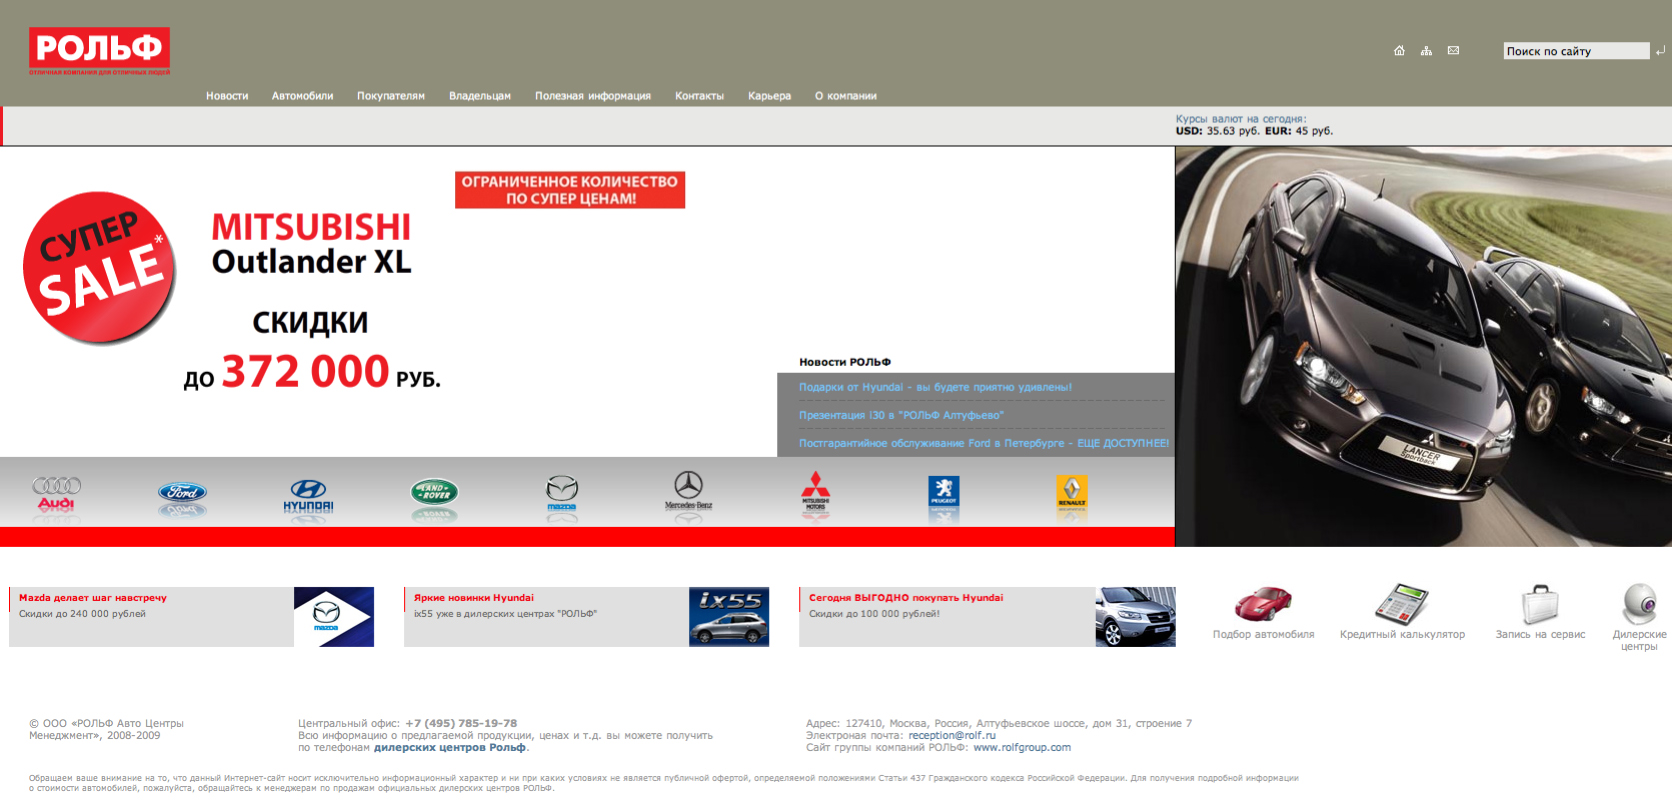Viewport: 1672px width, 801px height.
Task: Open 'Сегодня ВЫГОДНО покупать Hyundai' promo link
Action: click(x=906, y=598)
